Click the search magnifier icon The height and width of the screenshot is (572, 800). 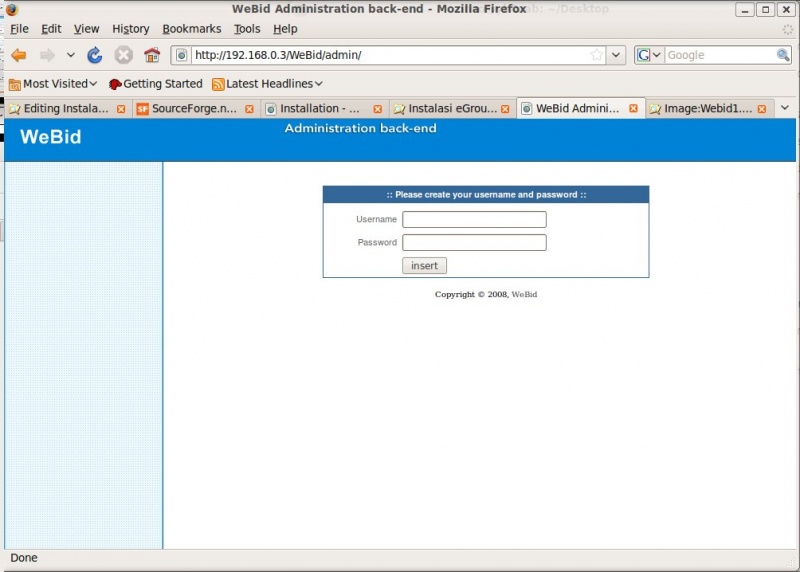[783, 55]
